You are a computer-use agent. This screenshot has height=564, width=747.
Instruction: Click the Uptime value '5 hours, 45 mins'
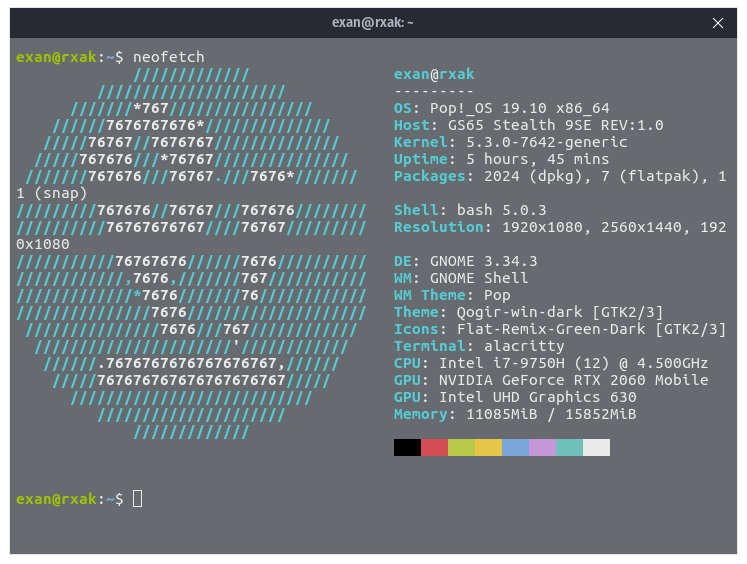coord(537,159)
